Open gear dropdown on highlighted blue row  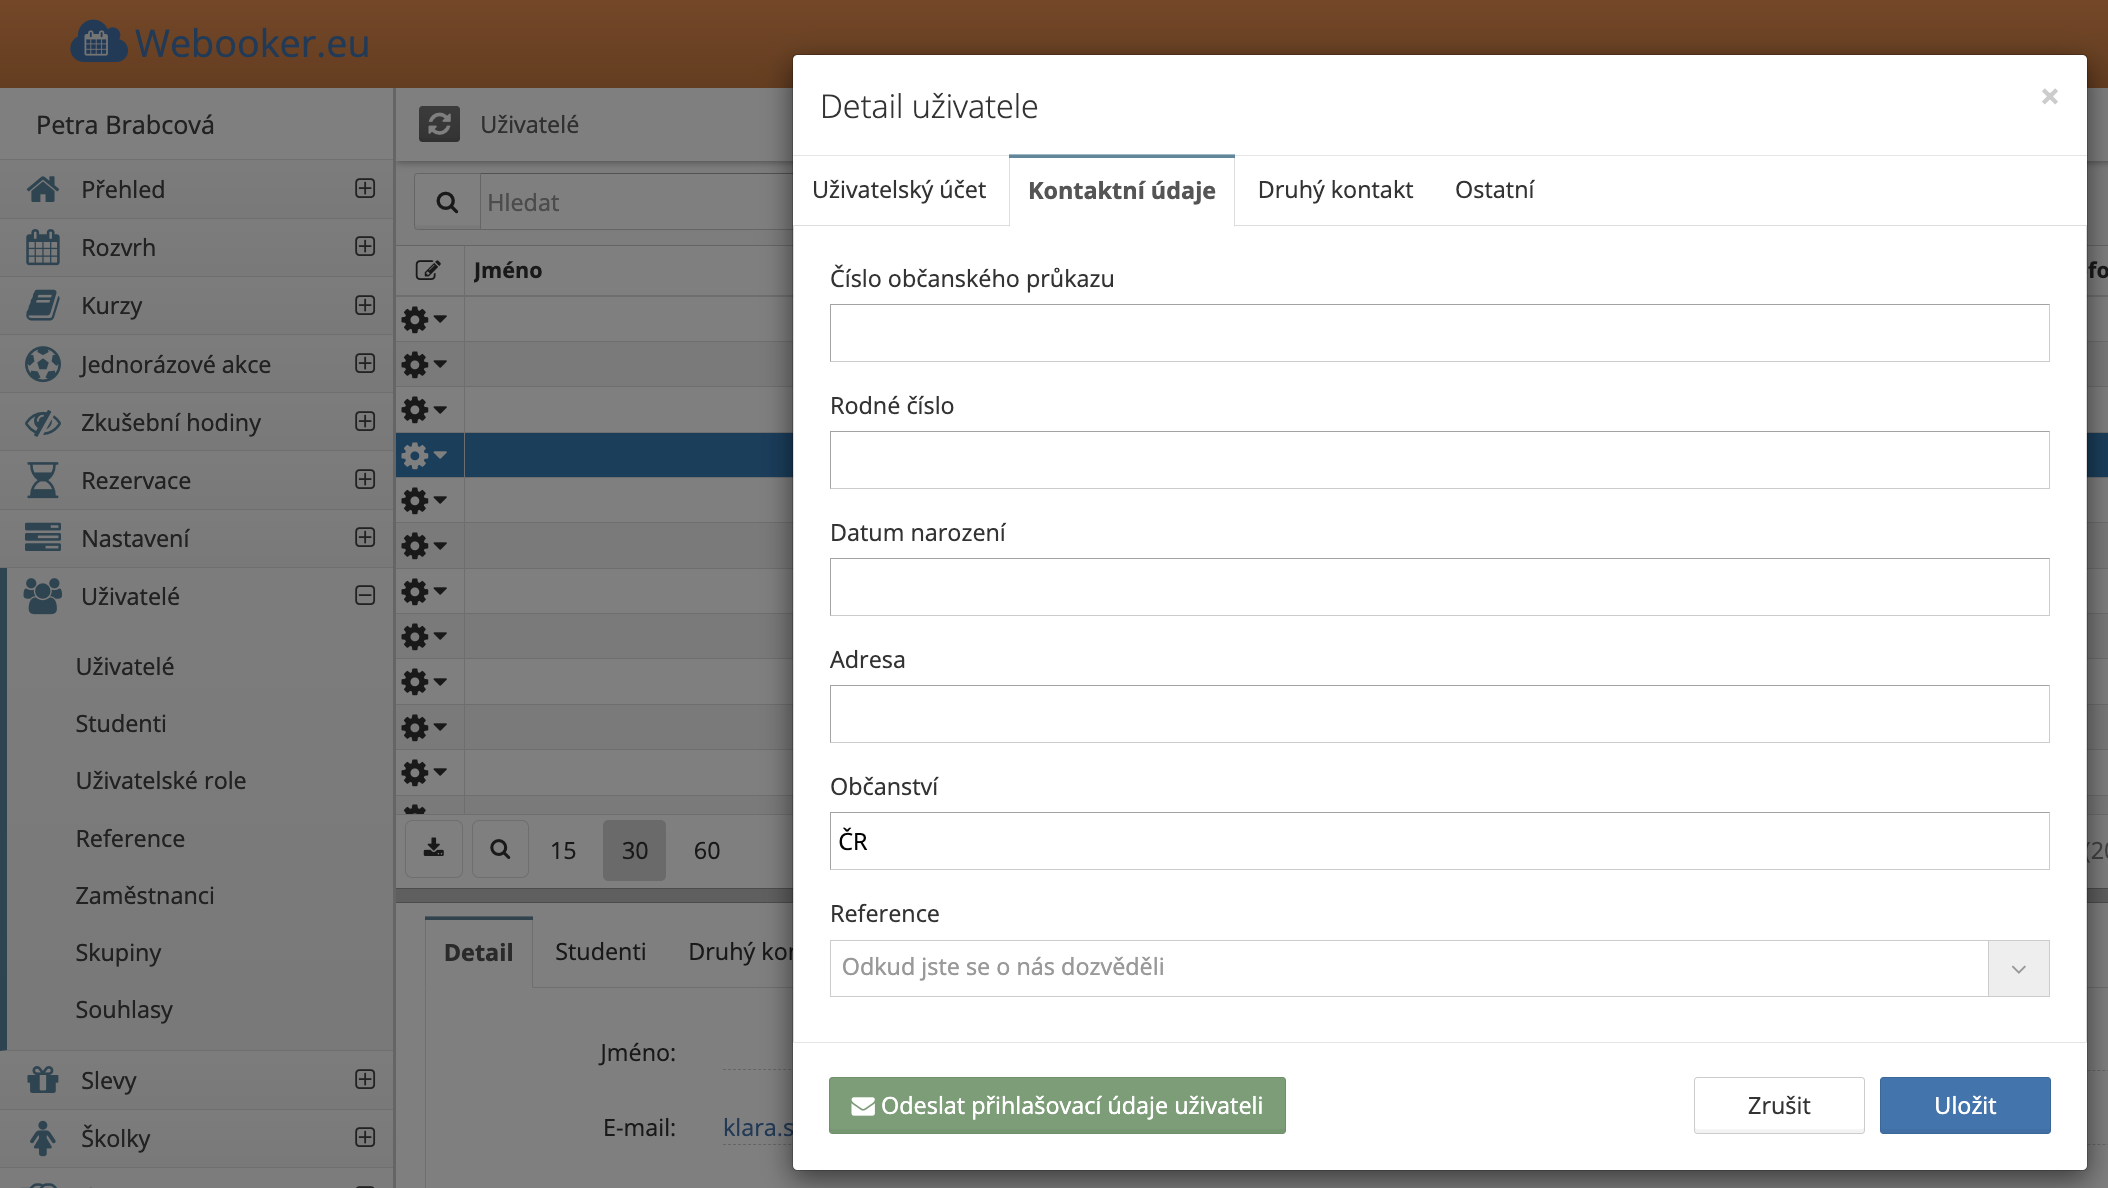click(x=424, y=456)
